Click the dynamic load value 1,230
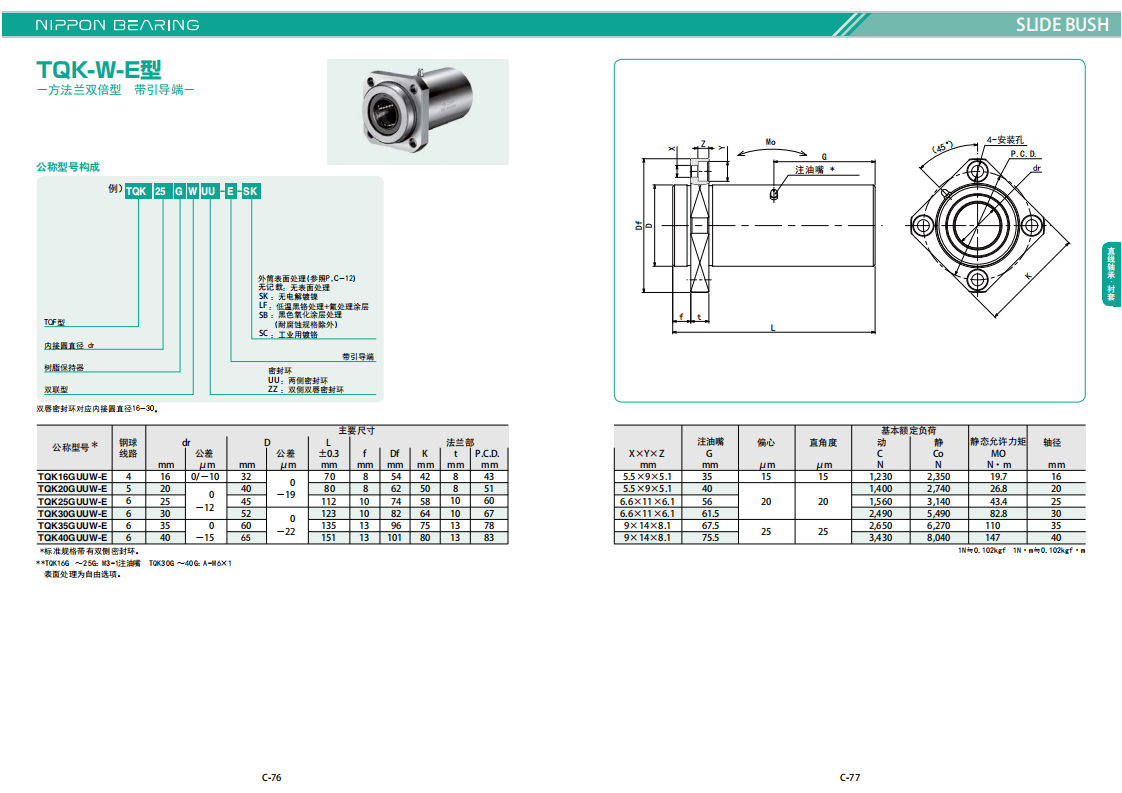Image resolution: width=1122 pixels, height=793 pixels. pos(880,477)
